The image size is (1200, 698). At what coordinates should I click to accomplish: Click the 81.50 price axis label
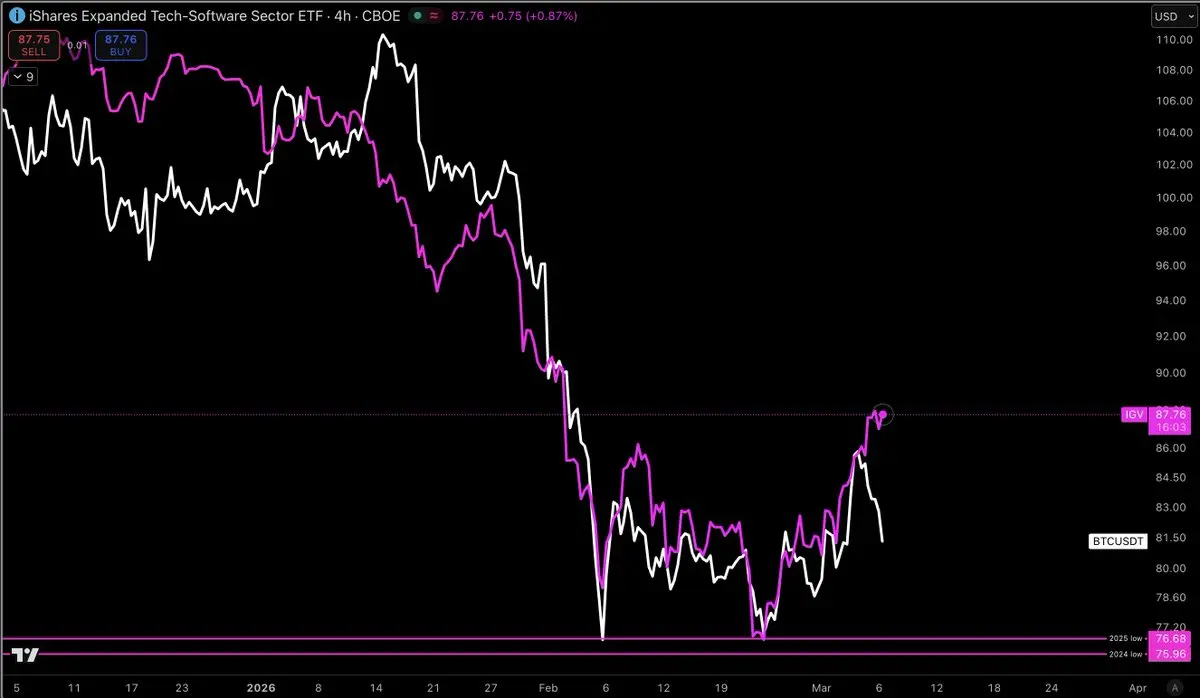[1171, 537]
